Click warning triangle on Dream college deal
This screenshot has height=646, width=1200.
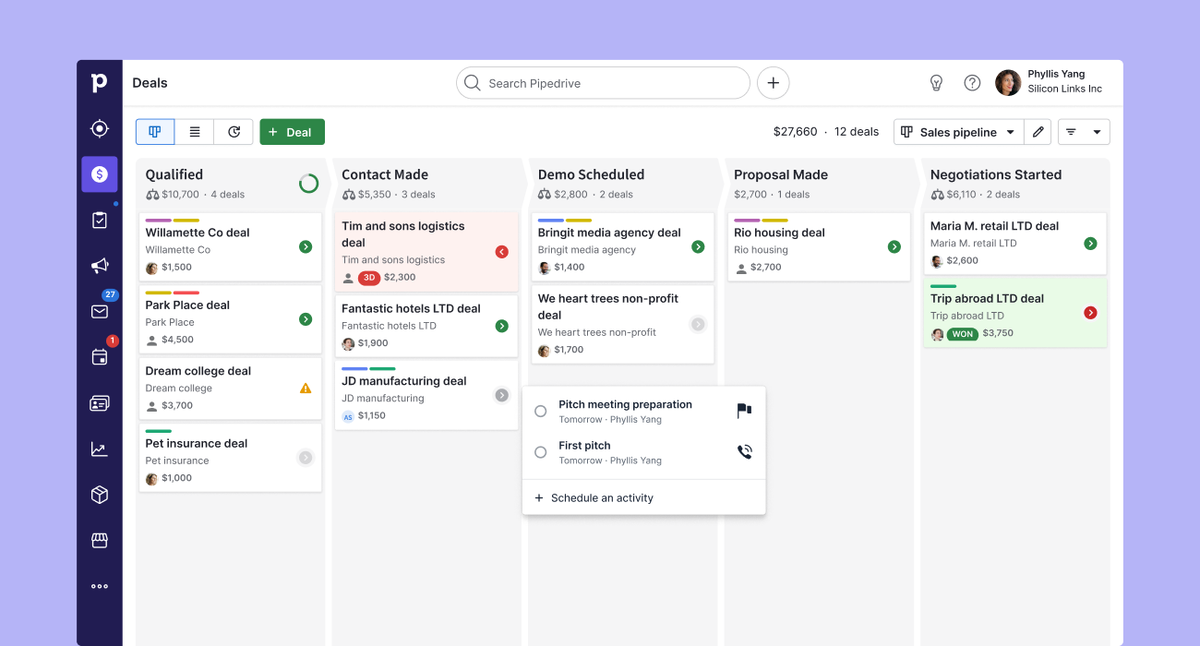coord(305,388)
